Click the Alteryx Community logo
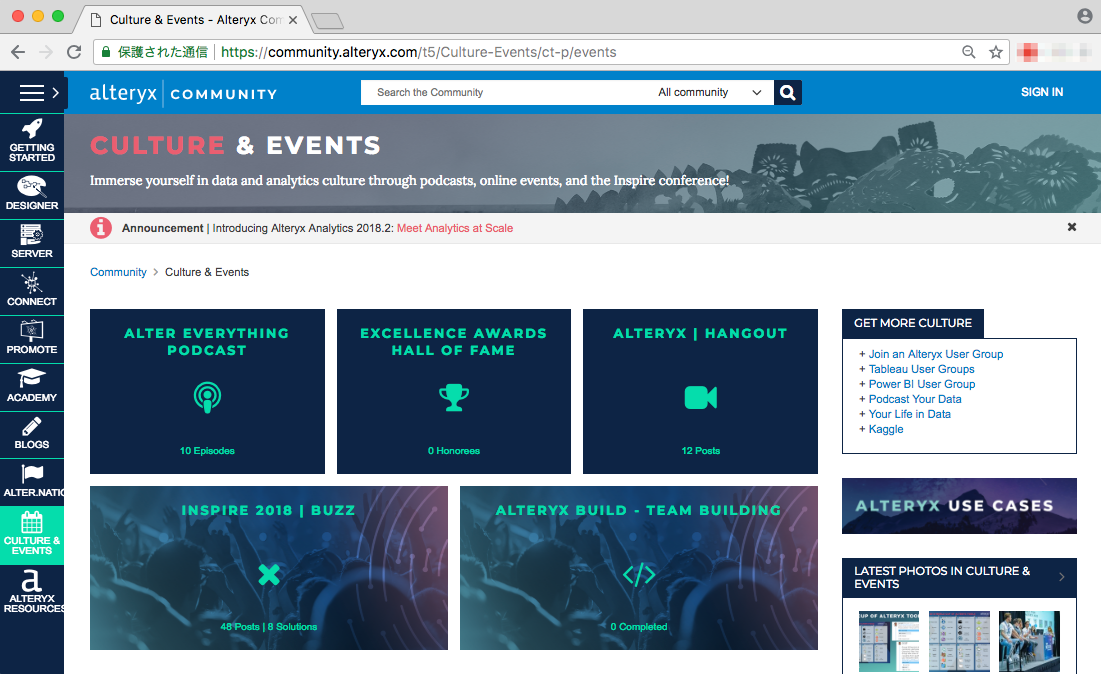The image size is (1101, 674). pyautogui.click(x=183, y=93)
